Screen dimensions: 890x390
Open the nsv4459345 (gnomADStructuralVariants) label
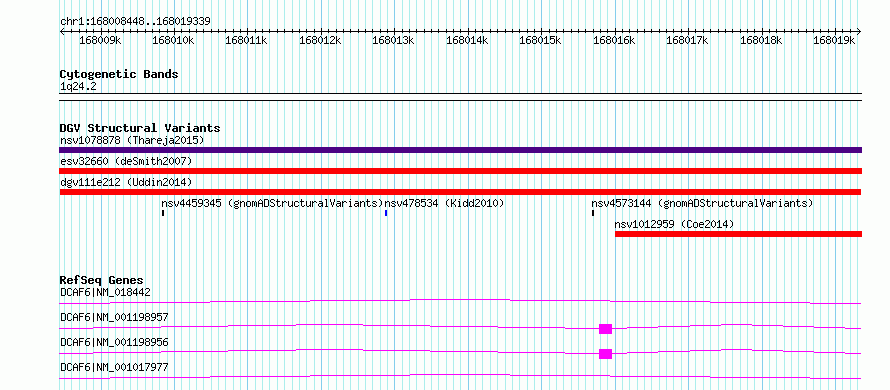272,203
